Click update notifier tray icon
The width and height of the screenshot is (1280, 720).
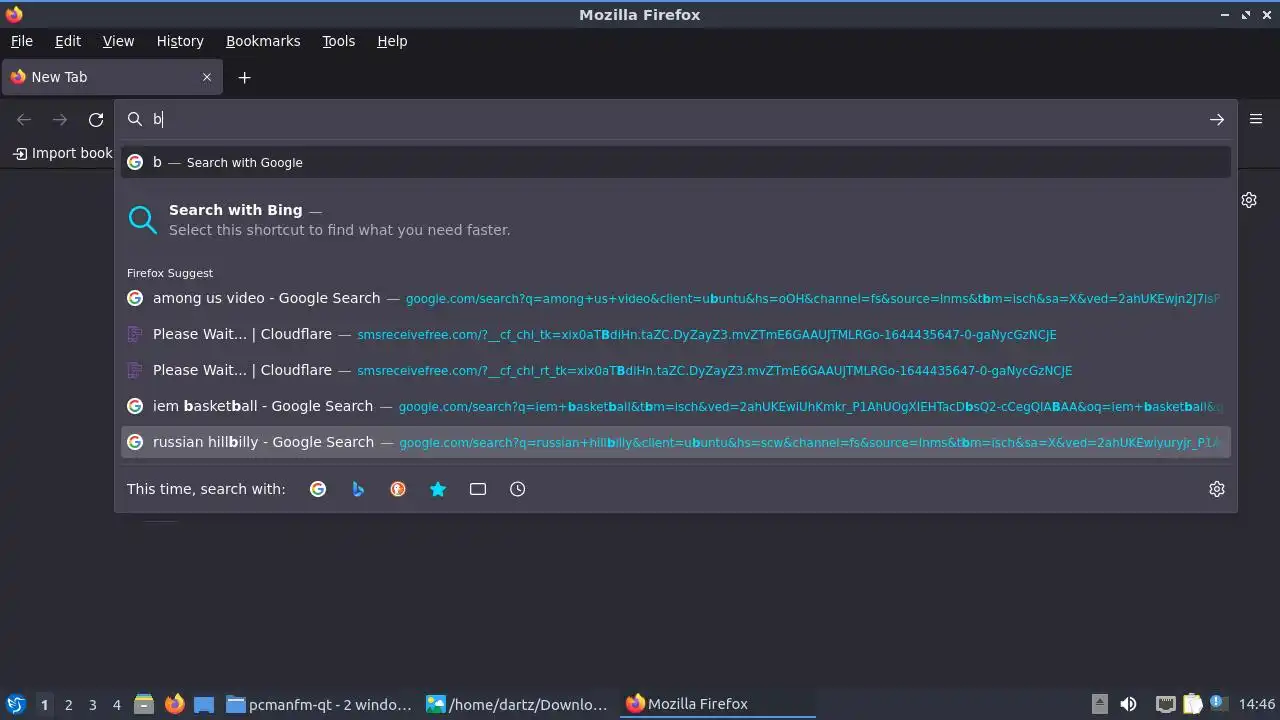tap(1218, 704)
